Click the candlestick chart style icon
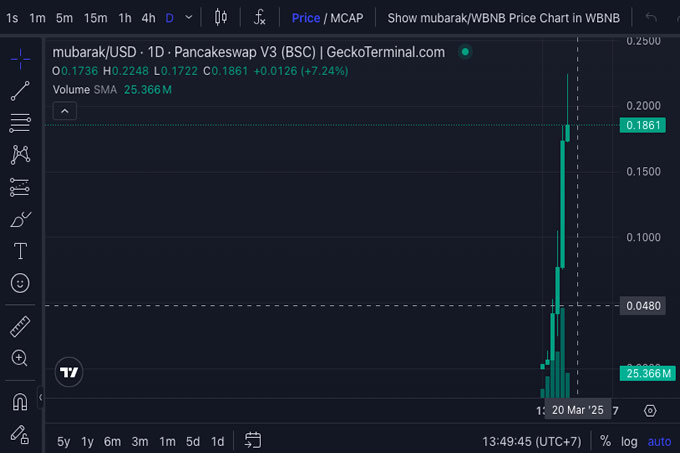Image resolution: width=680 pixels, height=453 pixels. click(x=221, y=18)
